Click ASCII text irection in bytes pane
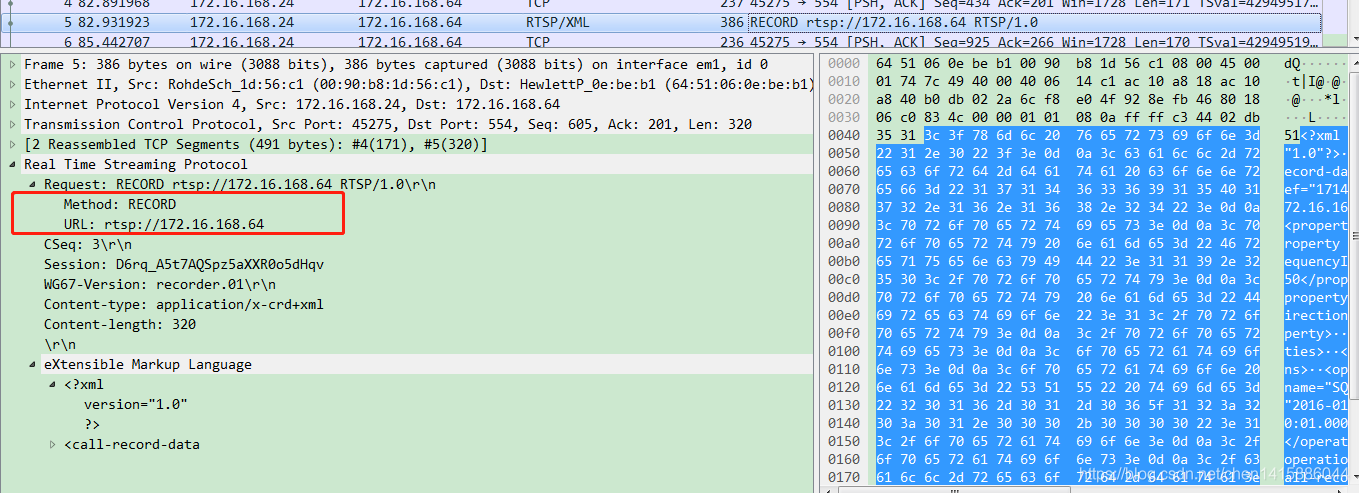Viewport: 1359px width, 493px height. click(x=1315, y=314)
